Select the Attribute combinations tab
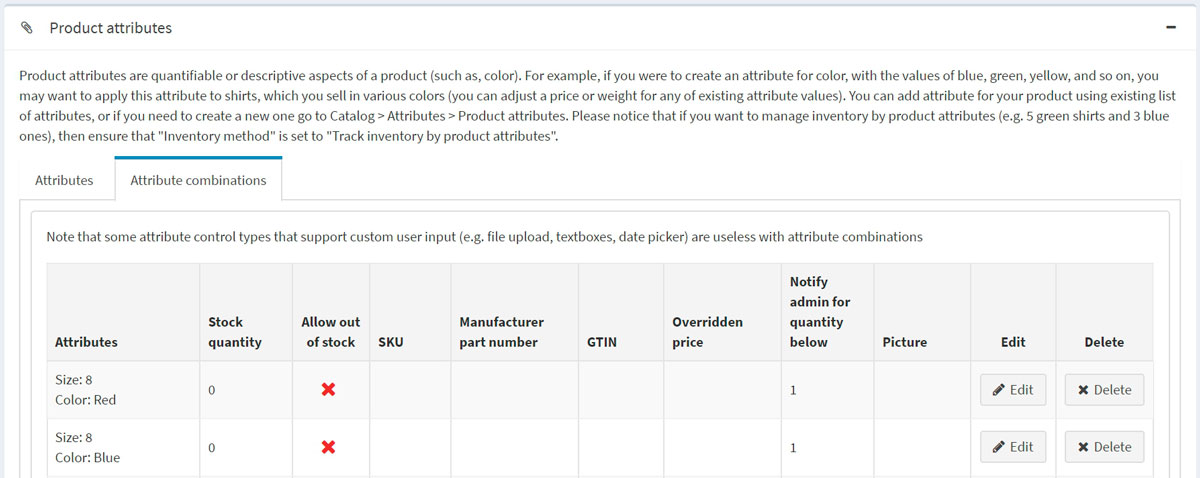The image size is (1200, 478). coord(198,180)
